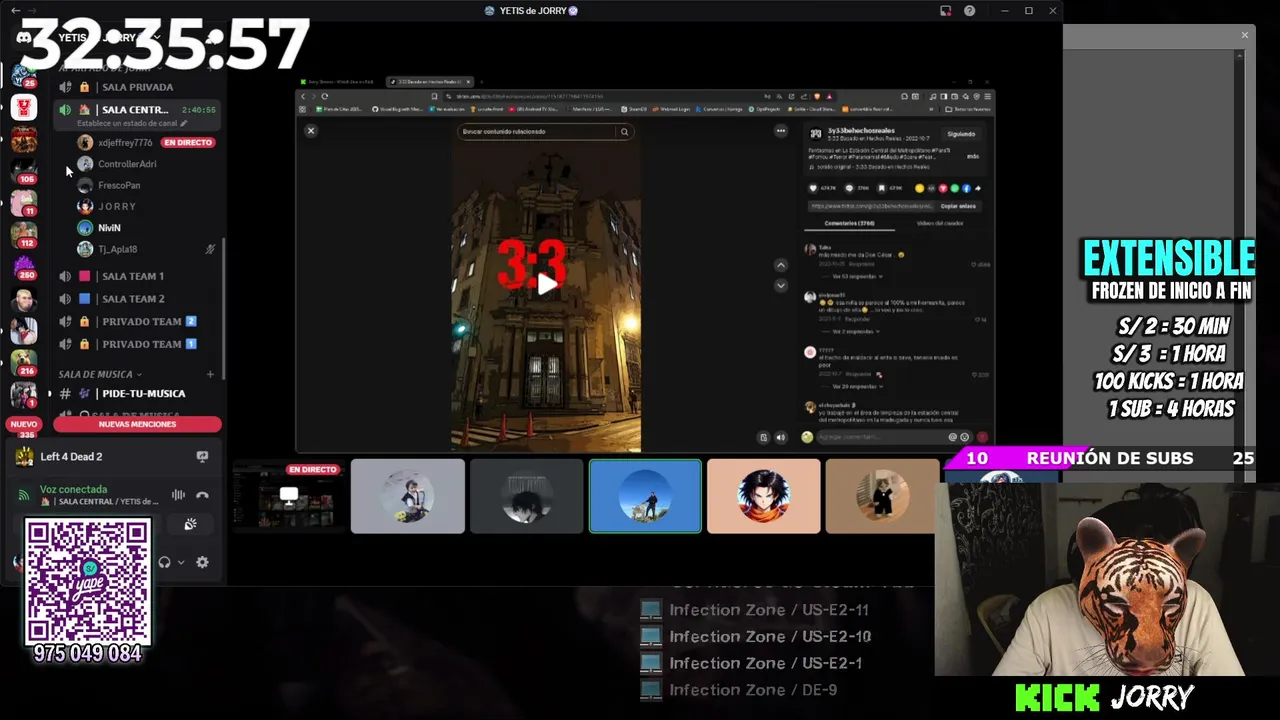
Task: Go to previous TikTok video arrow
Action: [x=781, y=265]
